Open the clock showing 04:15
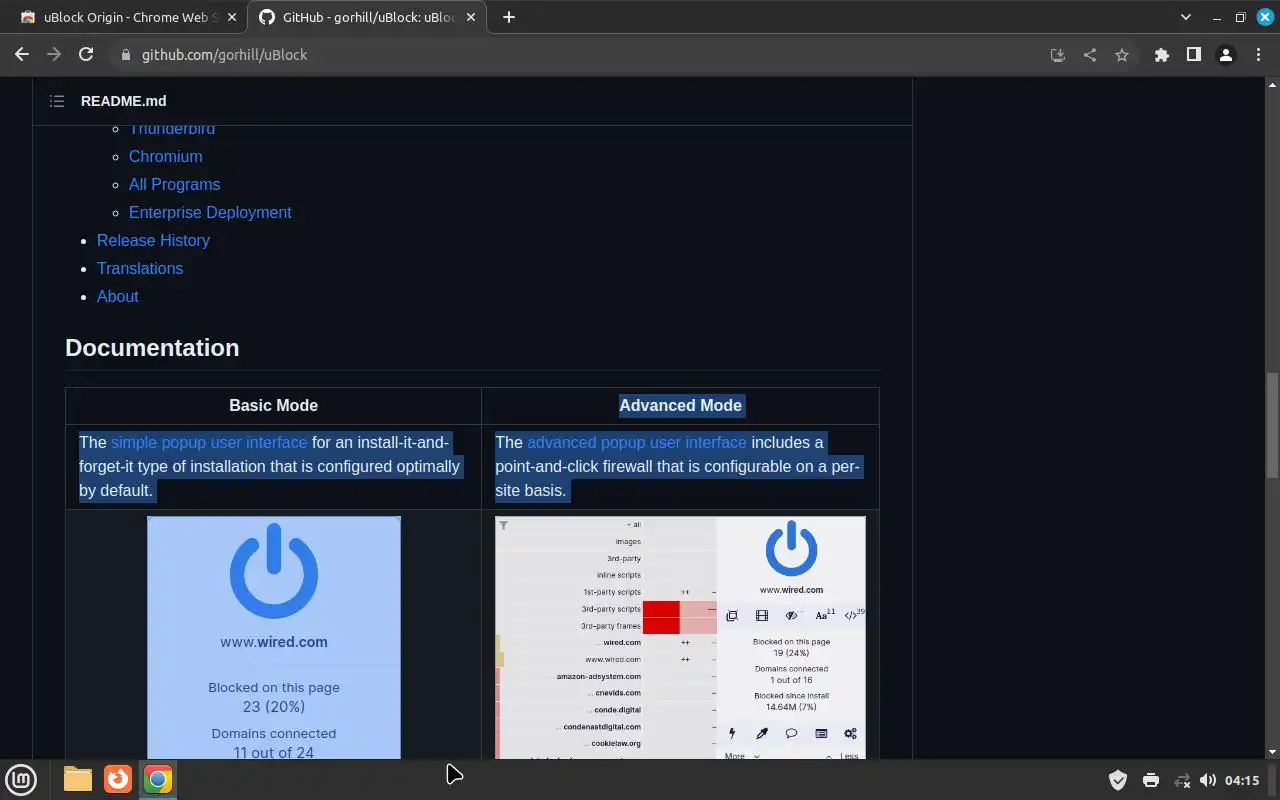 pos(1242,780)
